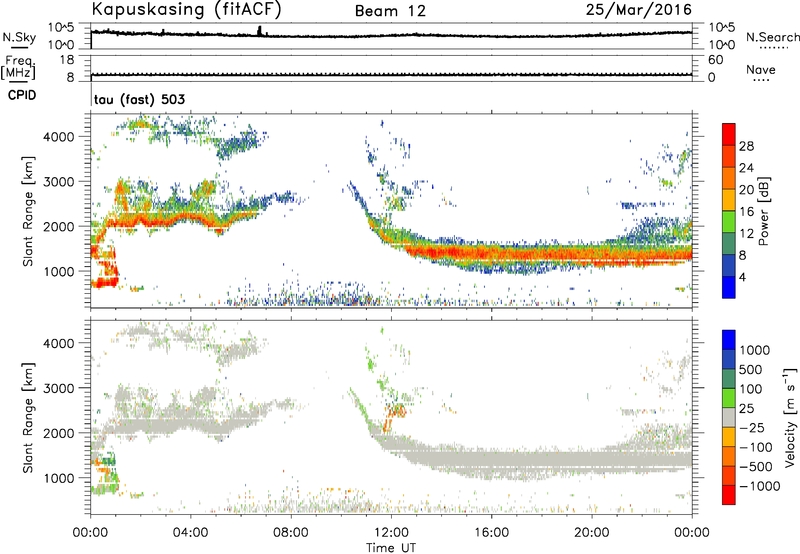This screenshot has width=800, height=554.
Task: Click the N.Search legend label
Action: 772,37
